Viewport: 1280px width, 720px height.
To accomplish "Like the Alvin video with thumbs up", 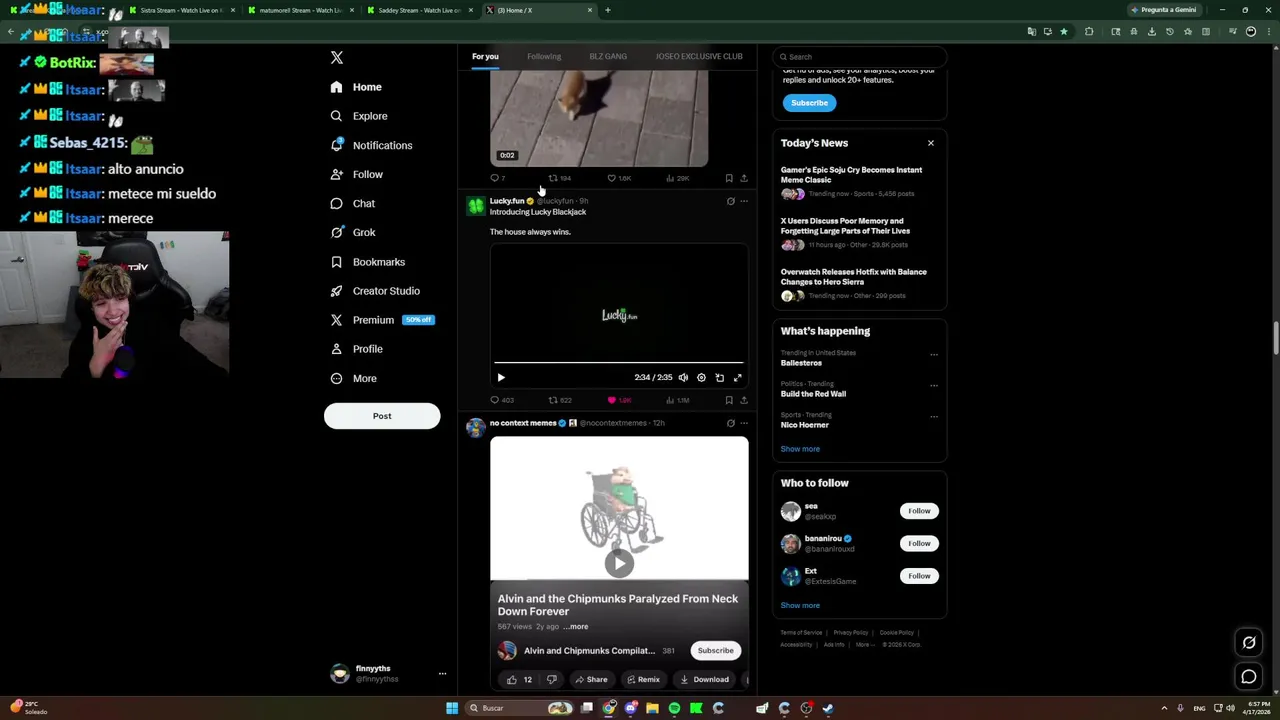I will [x=519, y=680].
